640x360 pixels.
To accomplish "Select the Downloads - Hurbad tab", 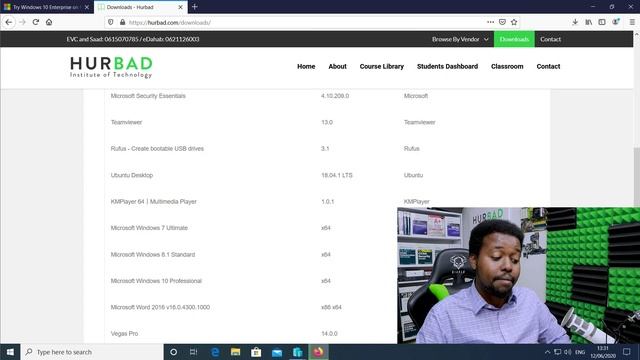I will click(140, 7).
